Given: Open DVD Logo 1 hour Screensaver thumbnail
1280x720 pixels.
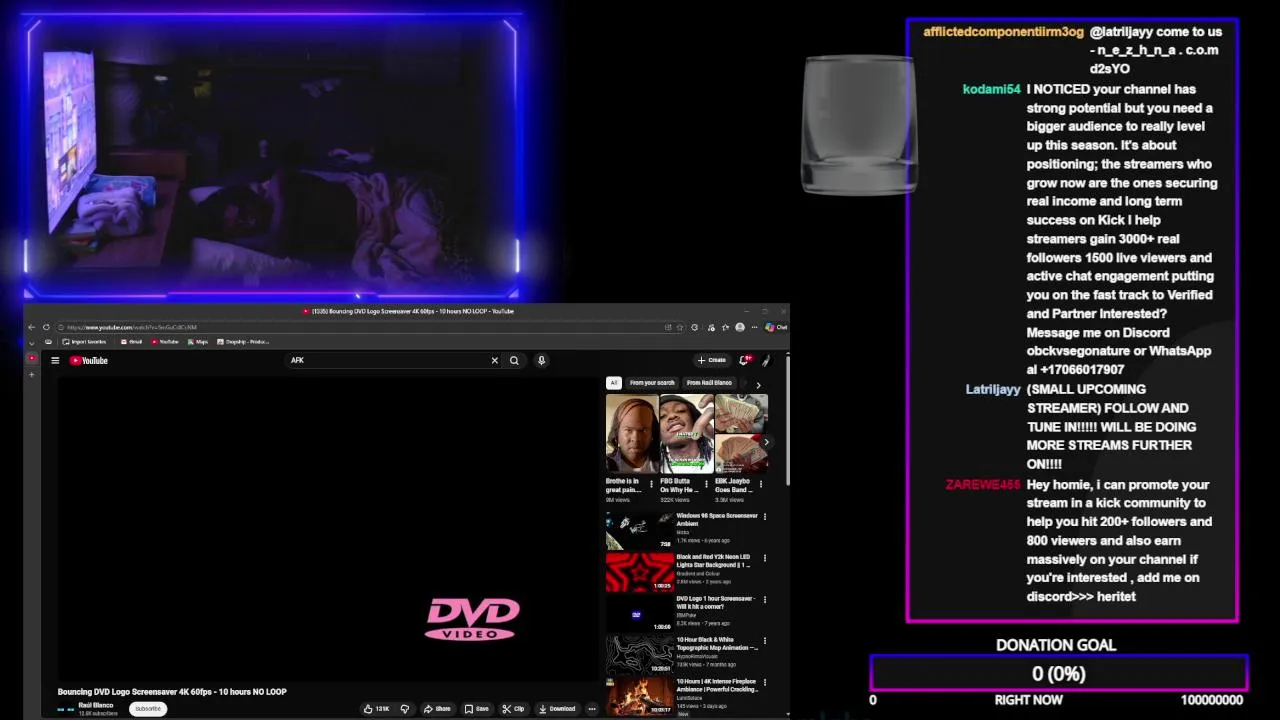Looking at the screenshot, I should 640,613.
